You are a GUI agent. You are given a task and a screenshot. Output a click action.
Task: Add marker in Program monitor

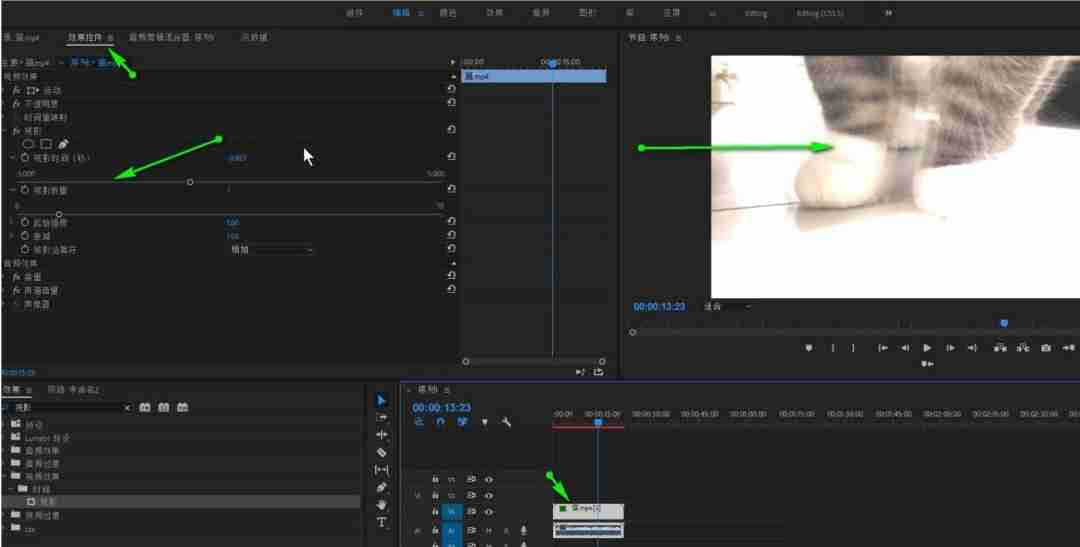[809, 348]
